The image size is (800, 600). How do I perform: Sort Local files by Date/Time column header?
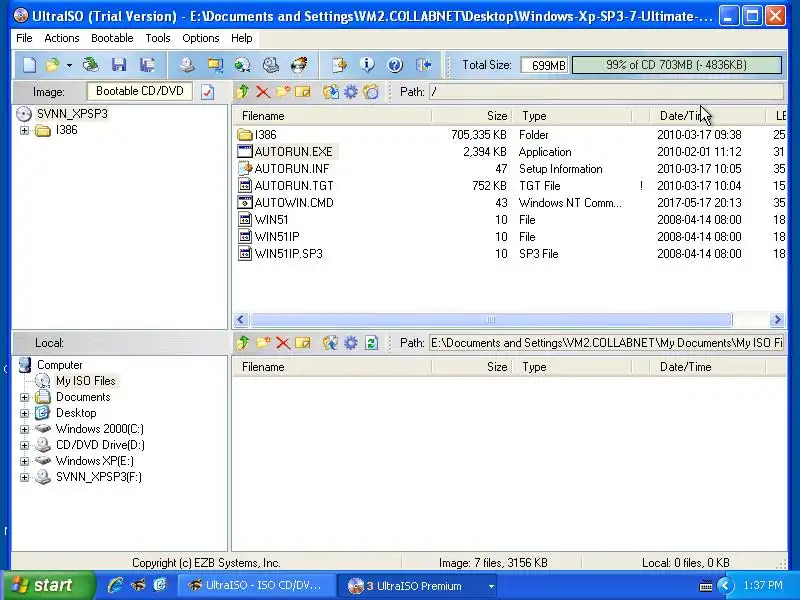click(x=707, y=367)
